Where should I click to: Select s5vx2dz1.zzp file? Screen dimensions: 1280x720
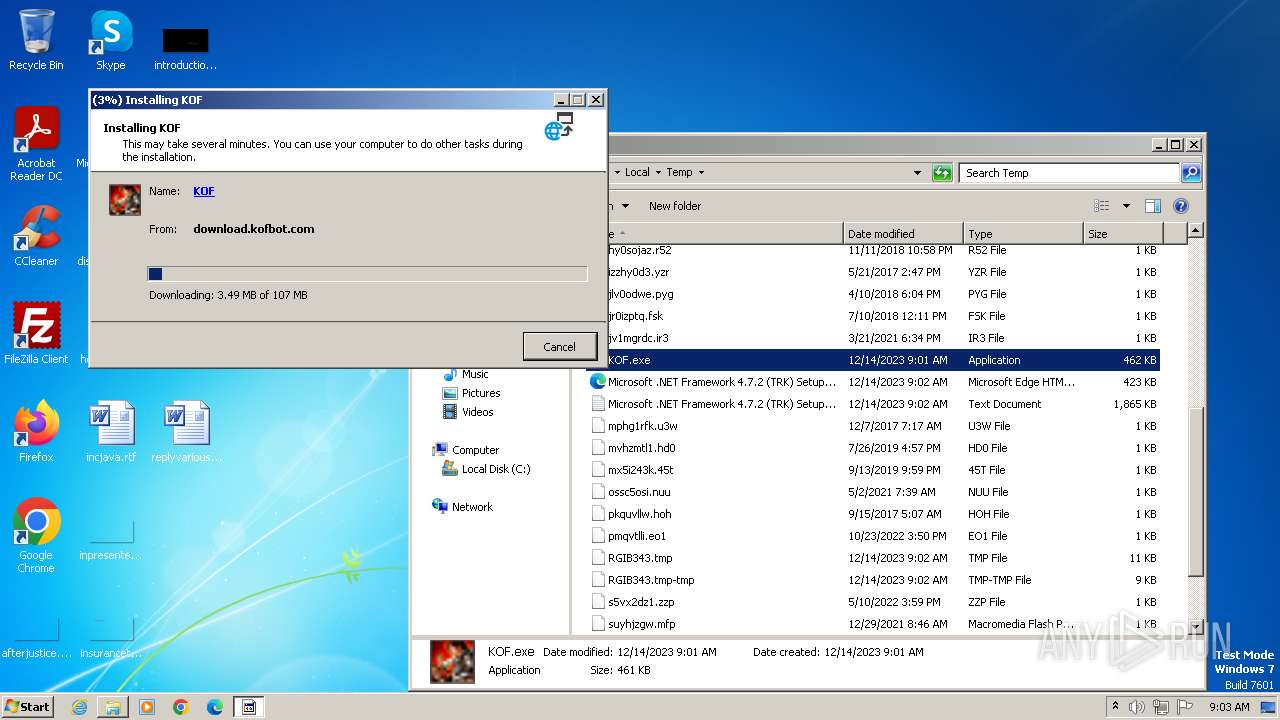click(874, 602)
